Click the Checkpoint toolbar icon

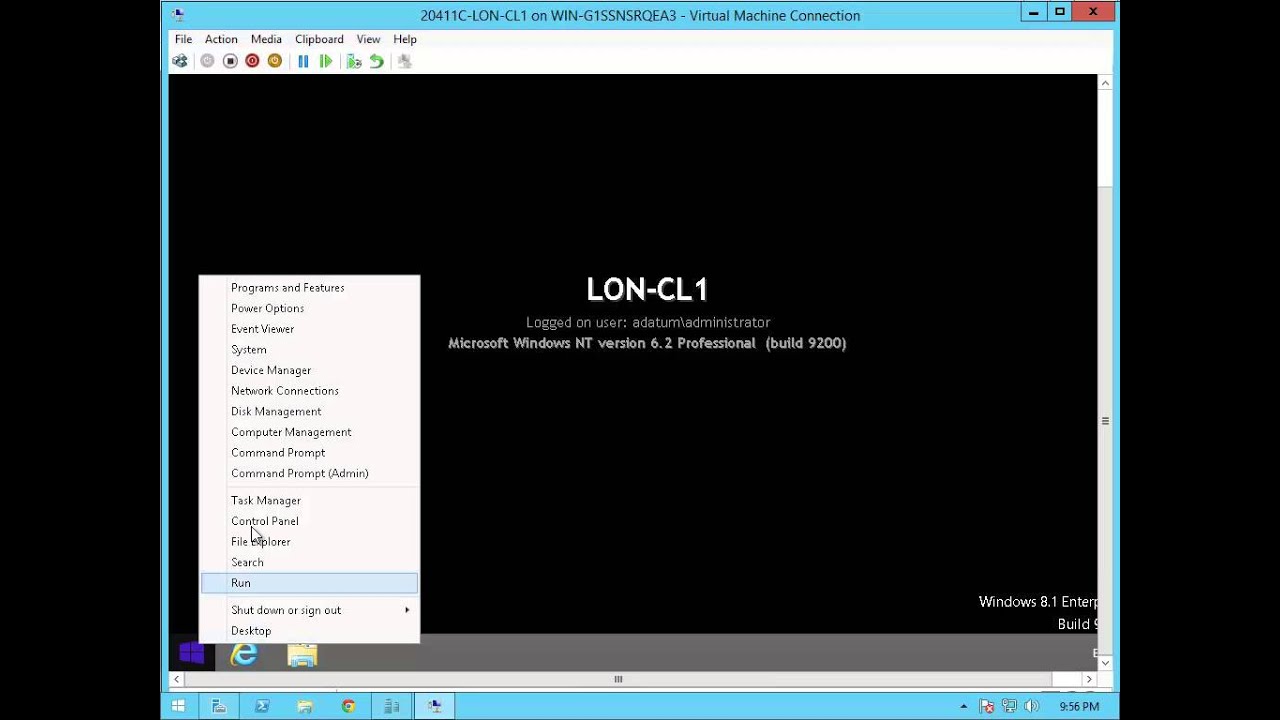[354, 61]
